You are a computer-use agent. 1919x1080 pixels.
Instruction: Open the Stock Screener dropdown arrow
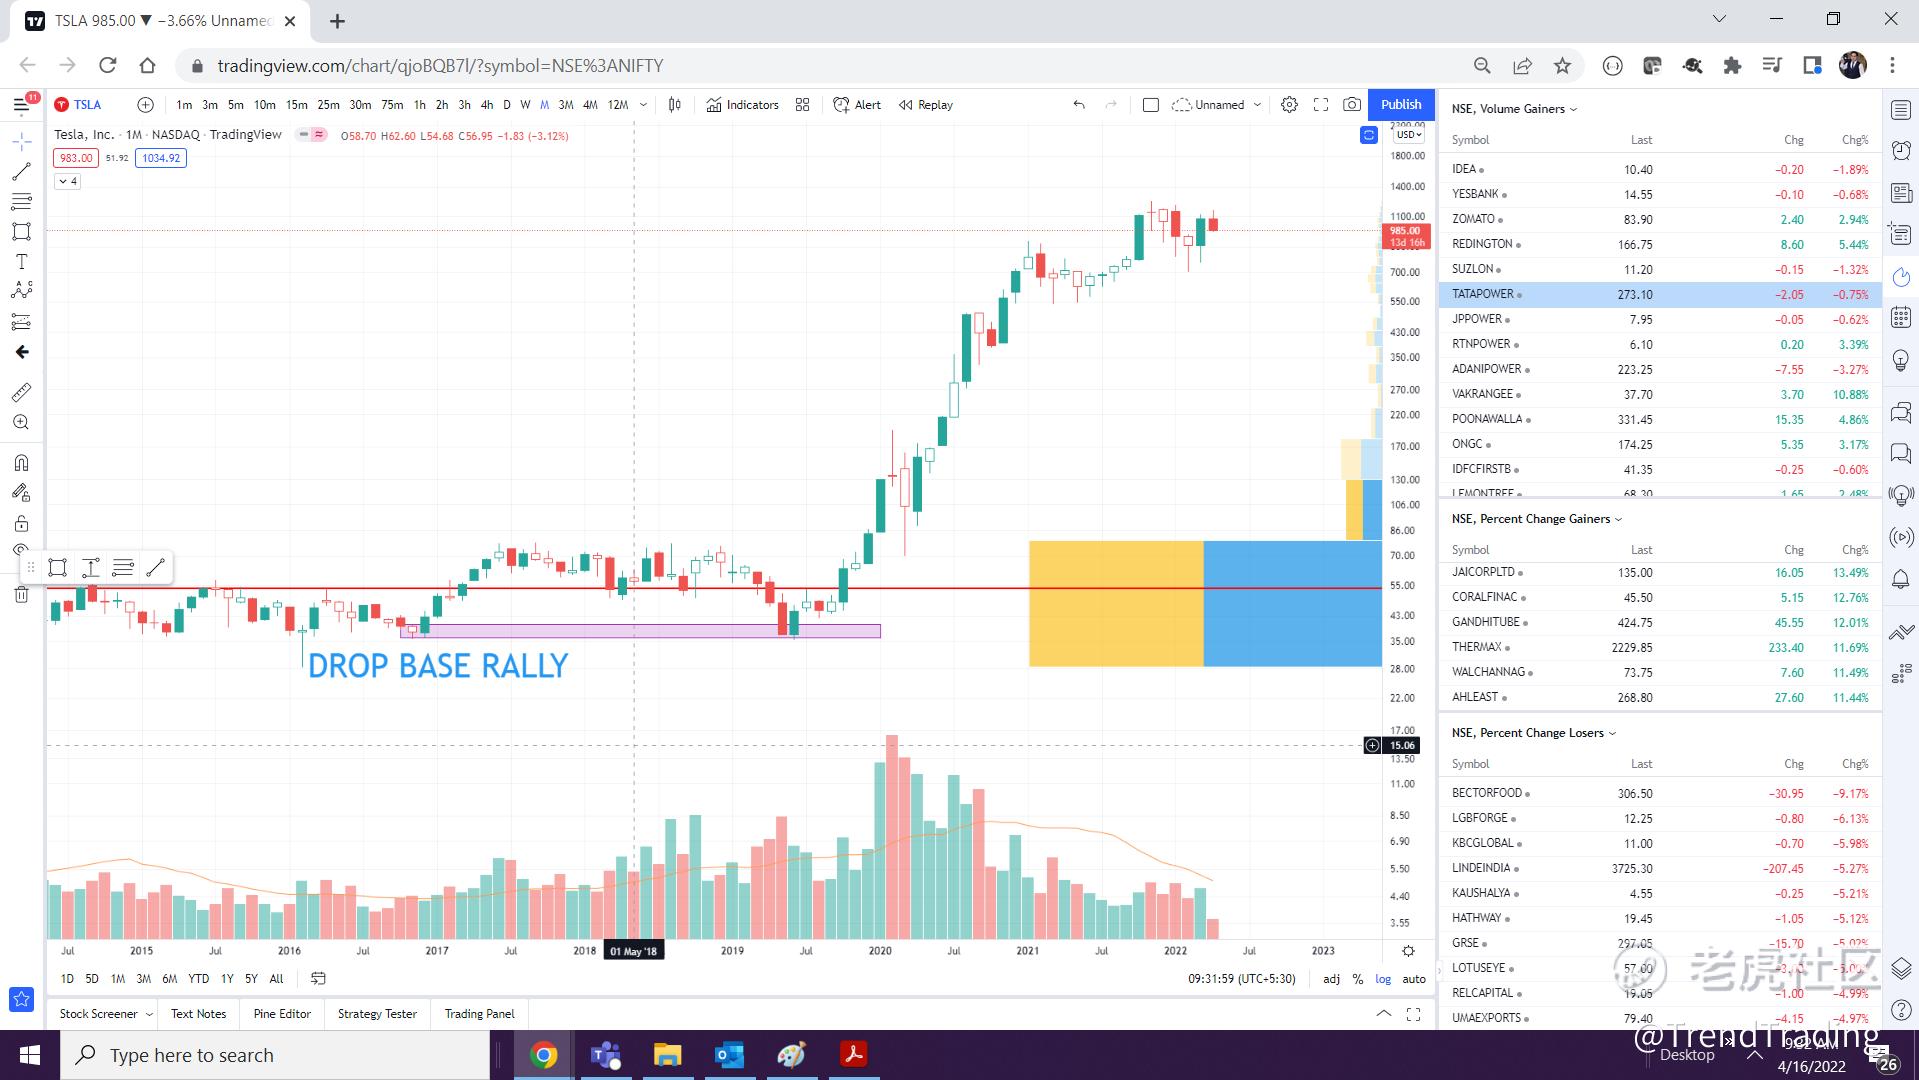click(x=149, y=1014)
